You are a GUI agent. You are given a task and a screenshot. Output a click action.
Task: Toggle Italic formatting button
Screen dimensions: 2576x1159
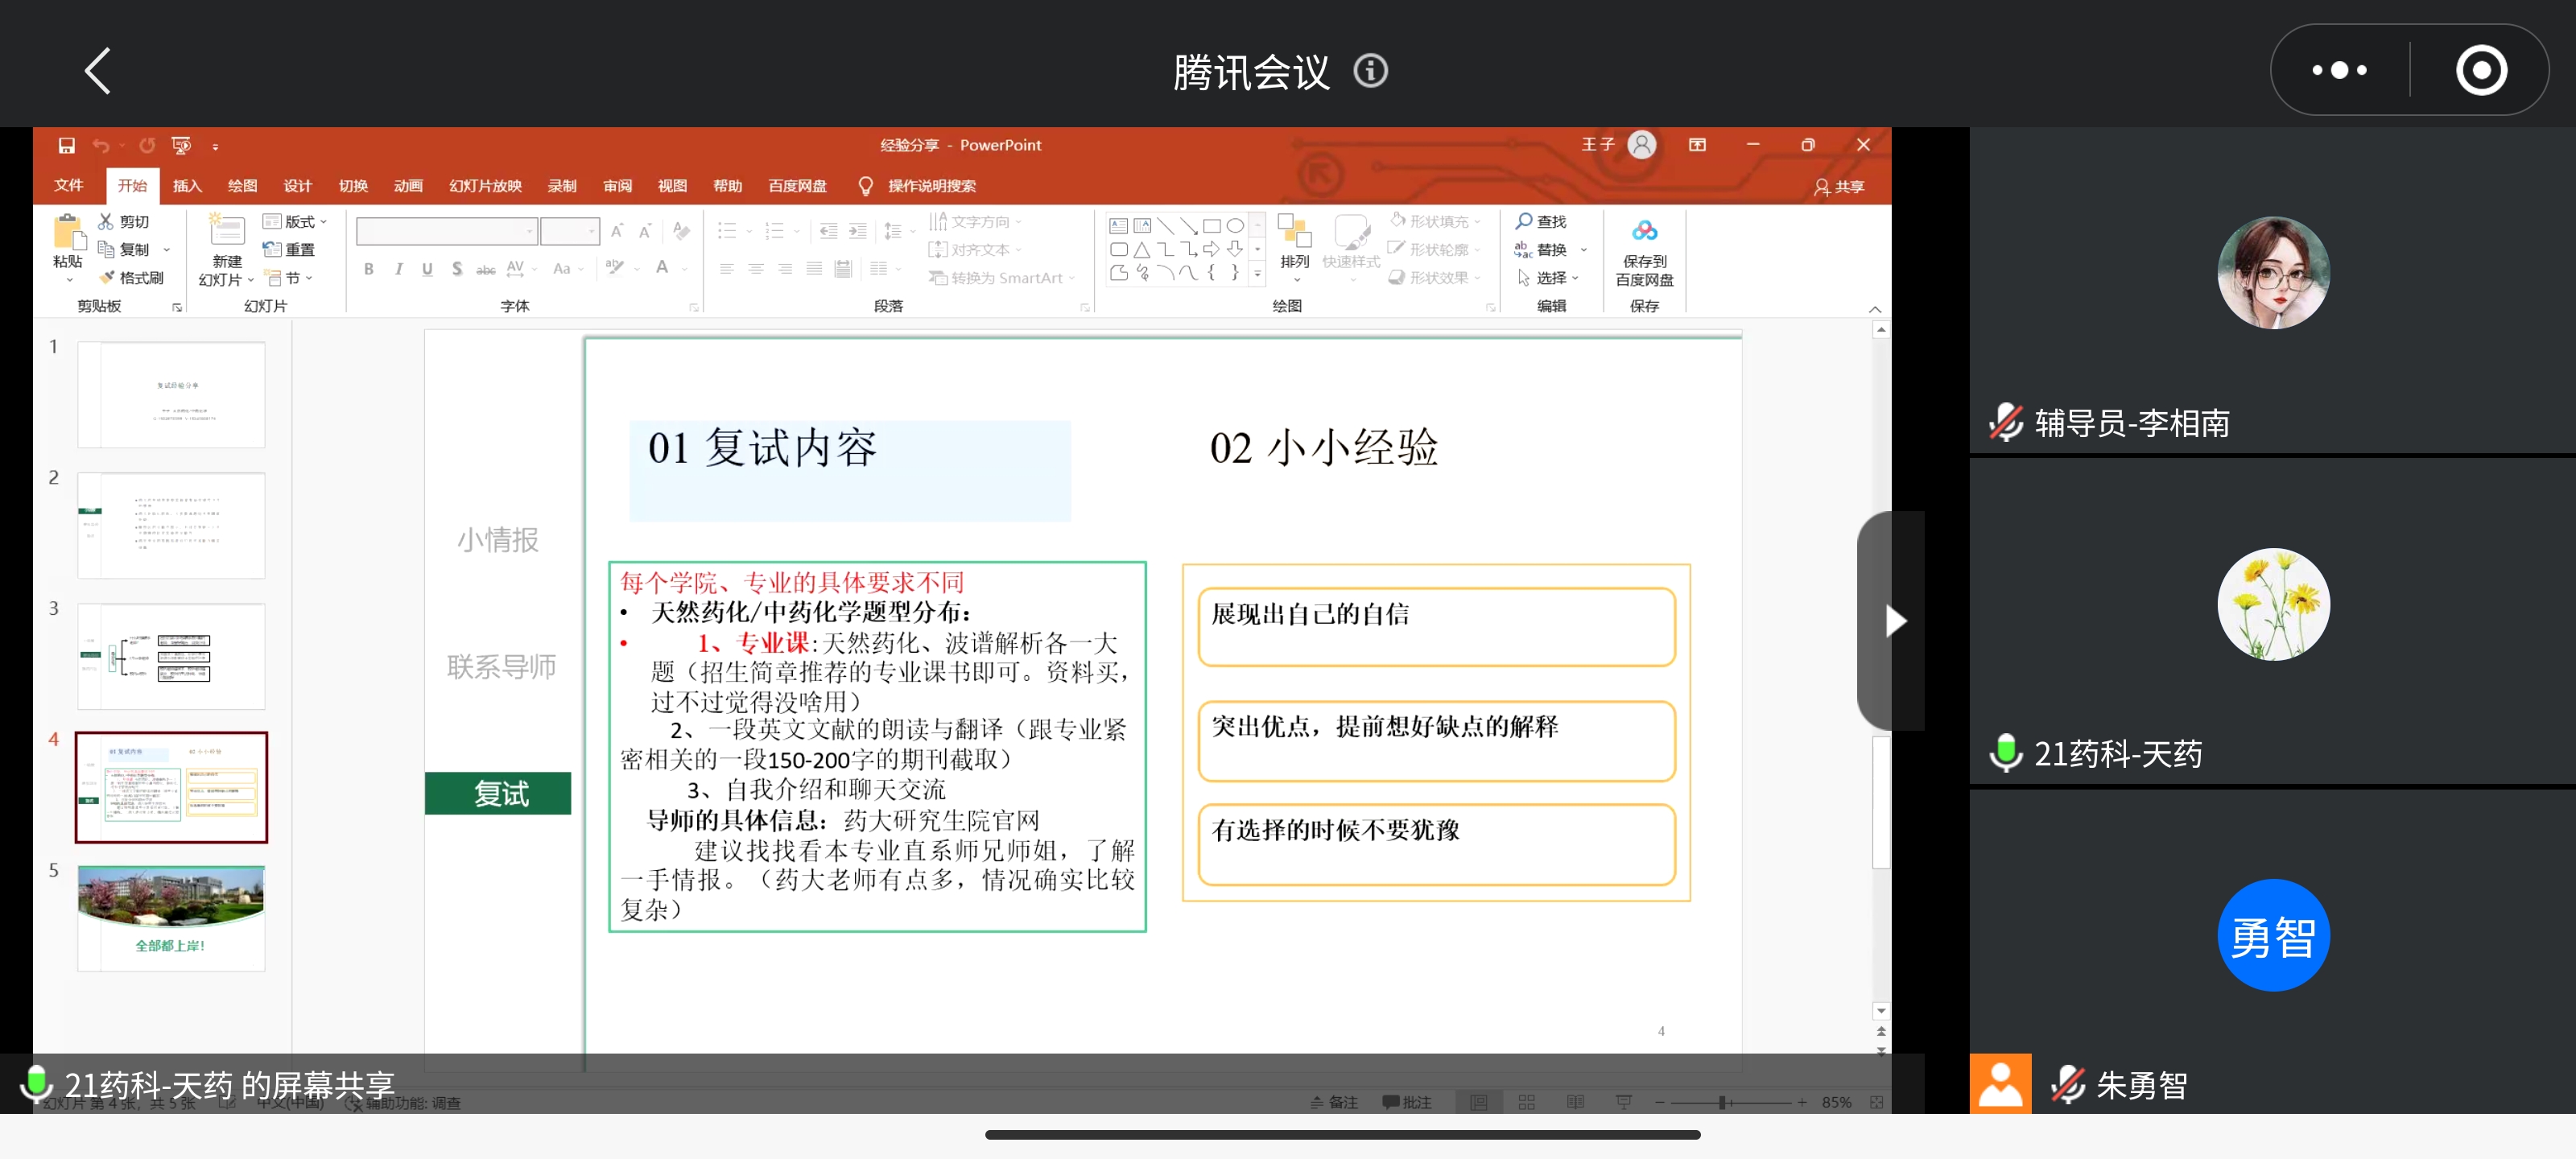[x=398, y=269]
